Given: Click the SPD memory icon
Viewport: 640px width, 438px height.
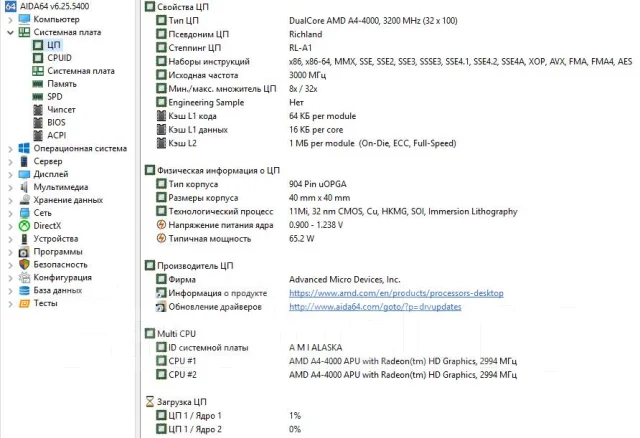Looking at the screenshot, I should [x=38, y=97].
